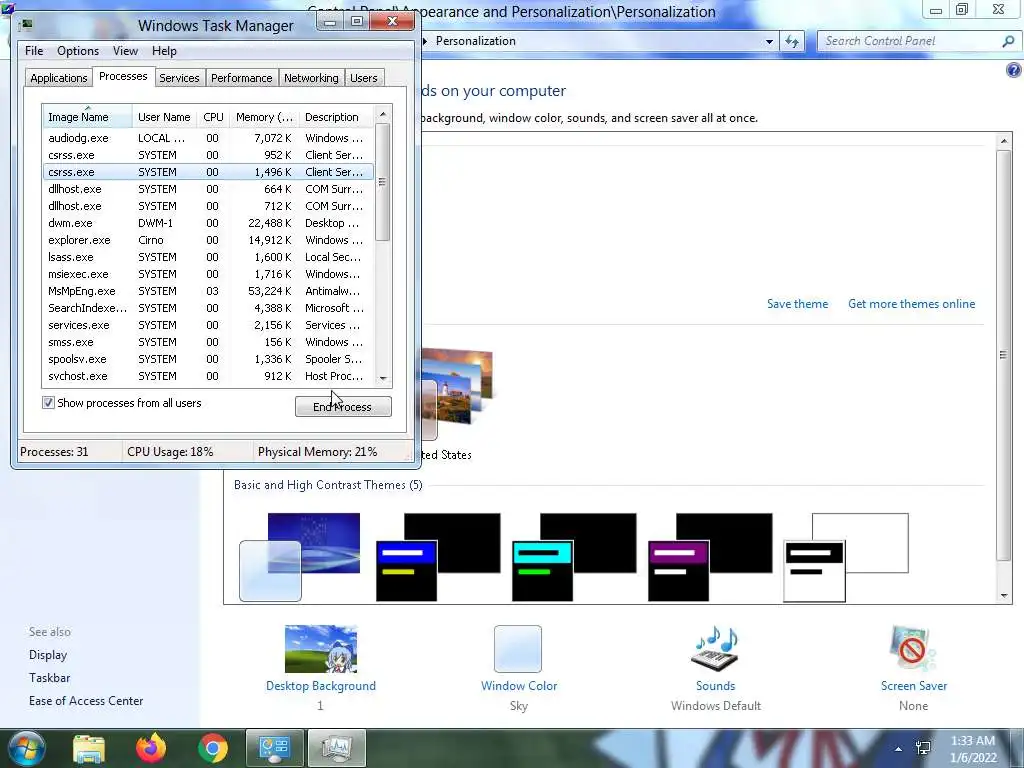The image size is (1024, 768).
Task: Sort processes by Image Name column
Action: pyautogui.click(x=88, y=117)
